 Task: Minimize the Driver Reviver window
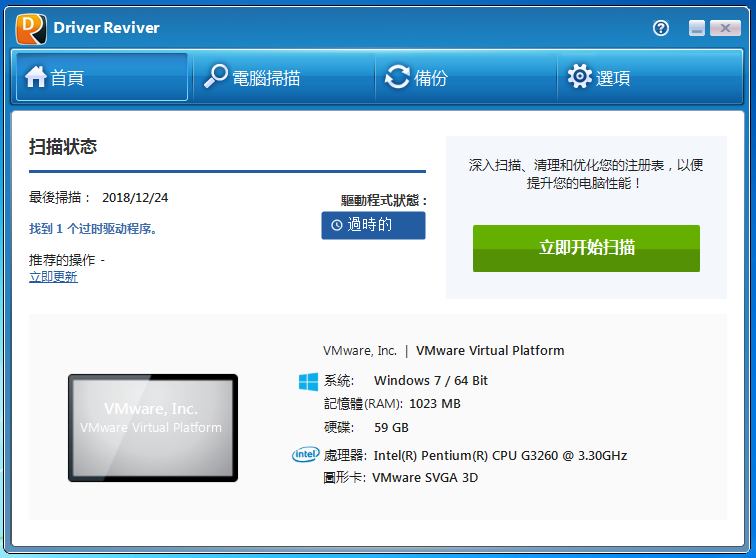(697, 28)
